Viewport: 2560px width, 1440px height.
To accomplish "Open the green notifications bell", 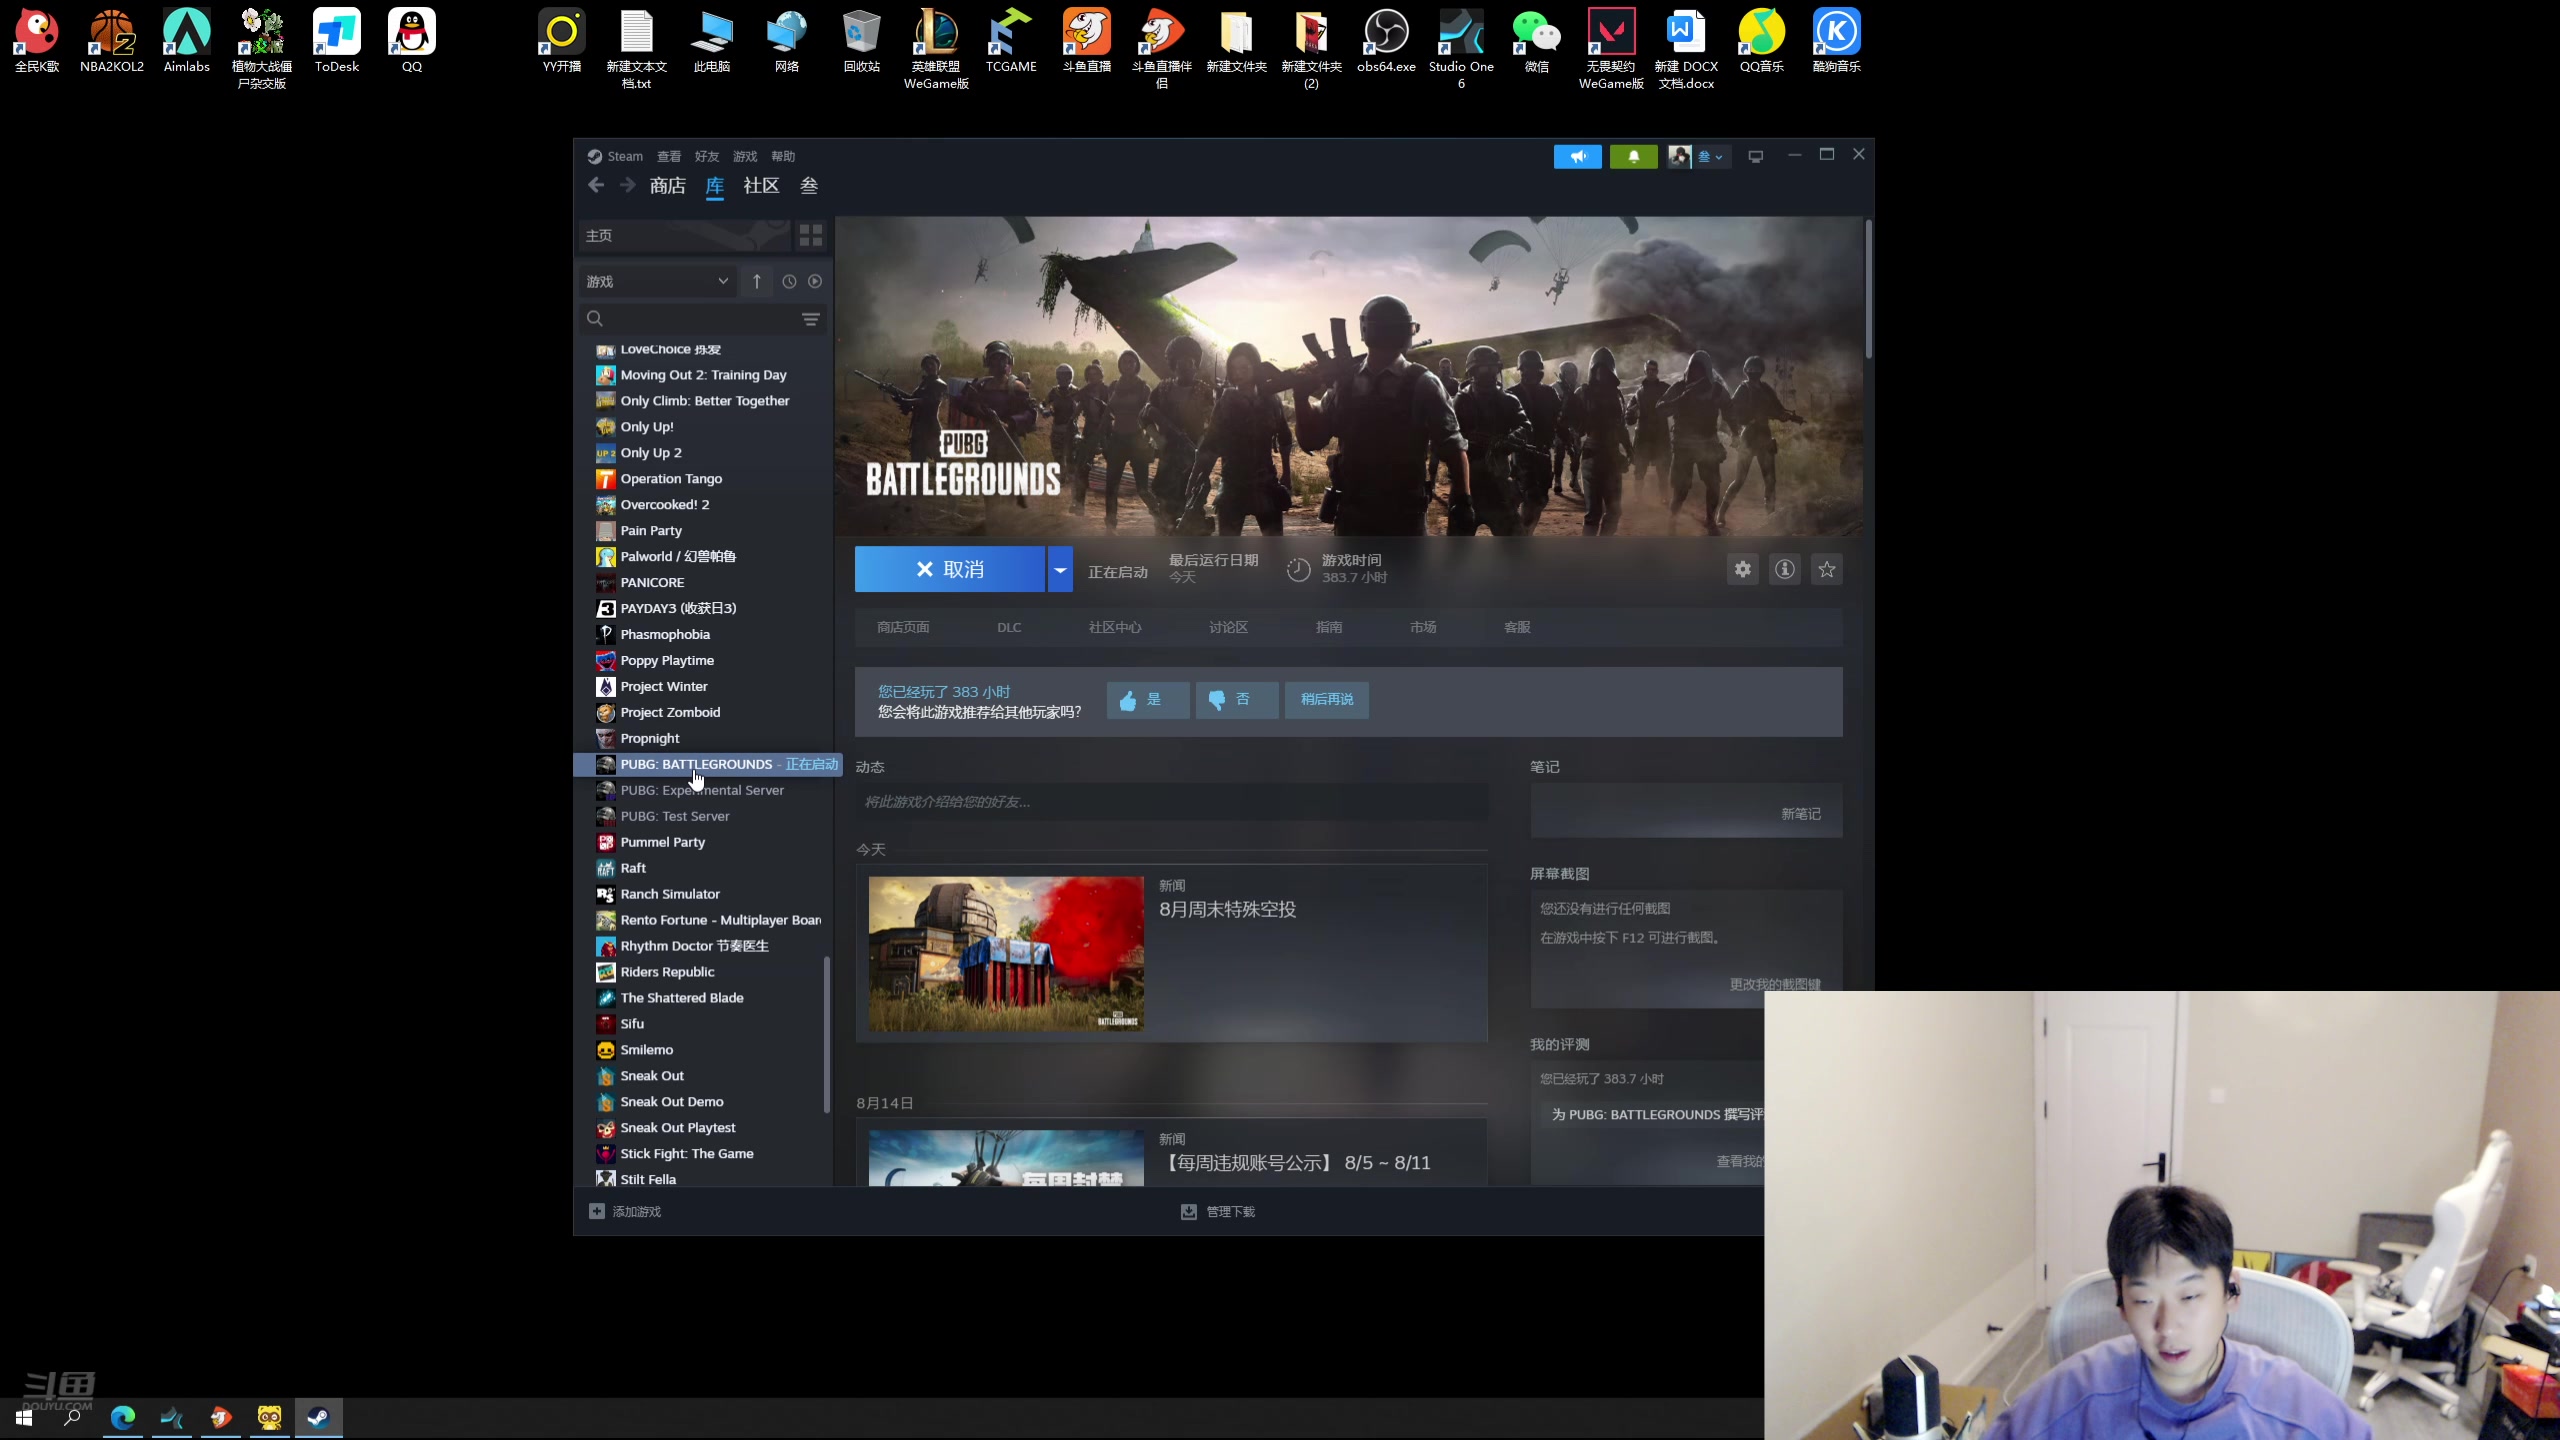I will tap(1633, 156).
